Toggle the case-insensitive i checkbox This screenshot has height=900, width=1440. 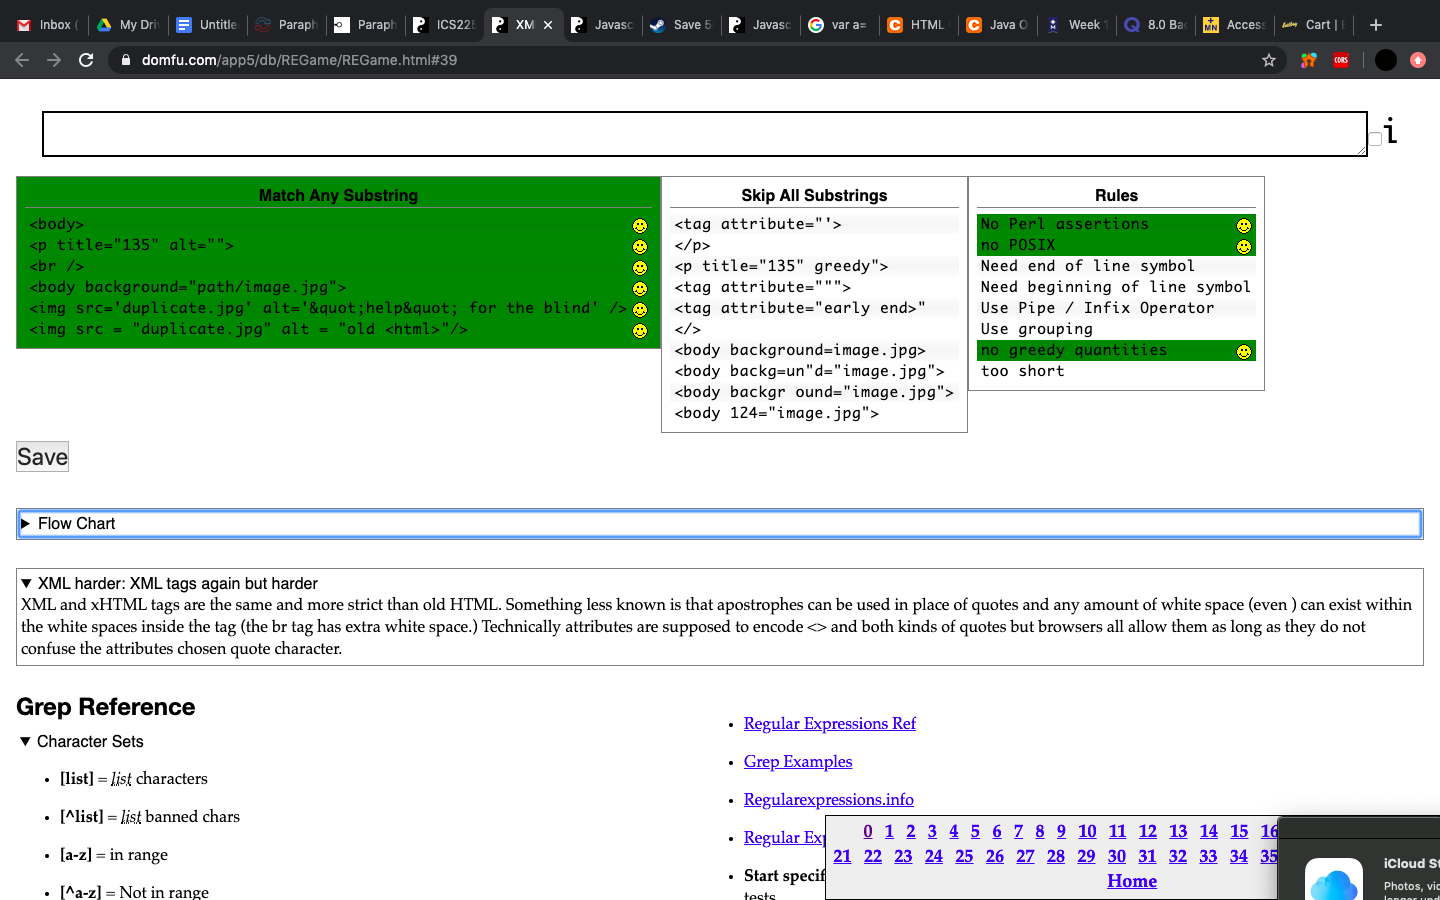click(1375, 139)
